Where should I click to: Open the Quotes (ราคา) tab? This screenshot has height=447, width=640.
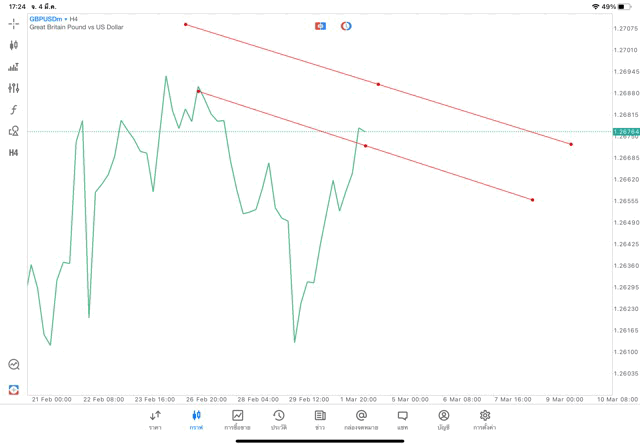click(x=155, y=420)
